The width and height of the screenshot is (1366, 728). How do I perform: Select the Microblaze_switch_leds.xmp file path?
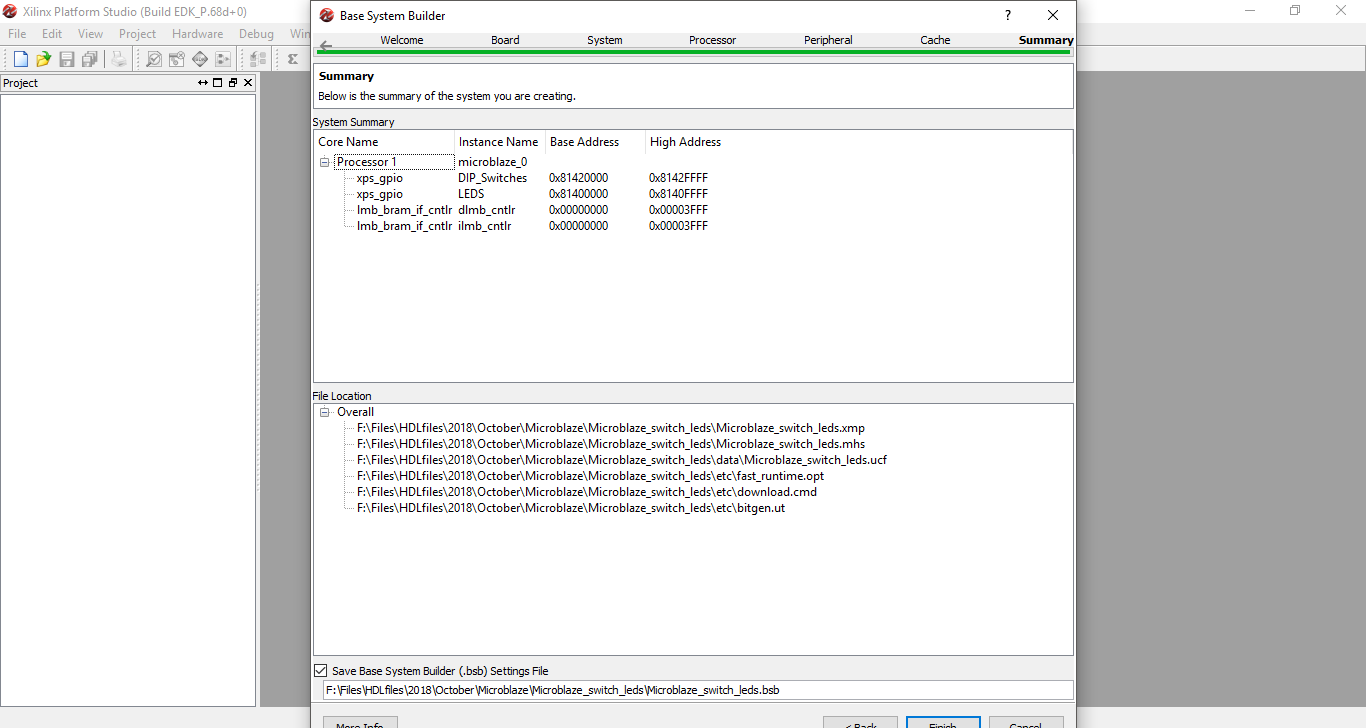[x=611, y=428]
